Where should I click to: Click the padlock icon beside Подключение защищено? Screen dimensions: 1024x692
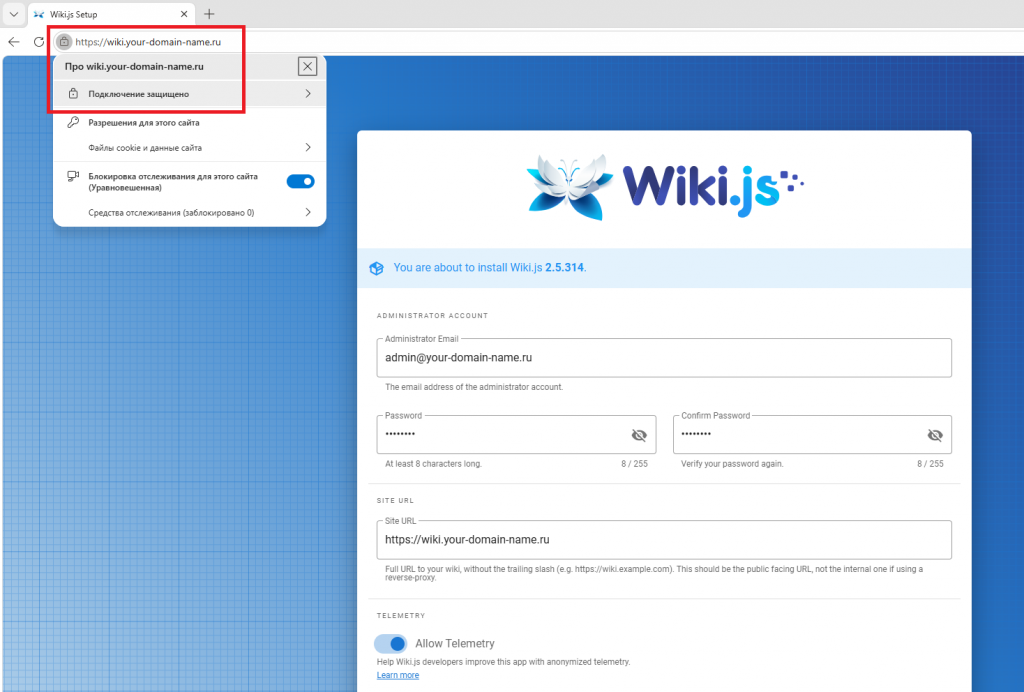pyautogui.click(x=73, y=94)
